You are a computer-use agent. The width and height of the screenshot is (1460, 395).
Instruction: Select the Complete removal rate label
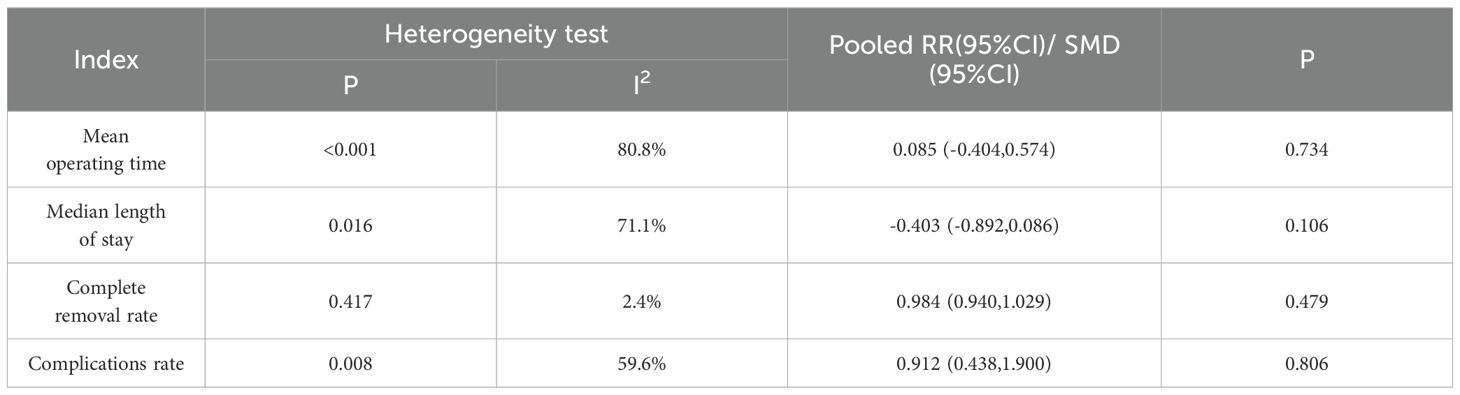tap(106, 299)
